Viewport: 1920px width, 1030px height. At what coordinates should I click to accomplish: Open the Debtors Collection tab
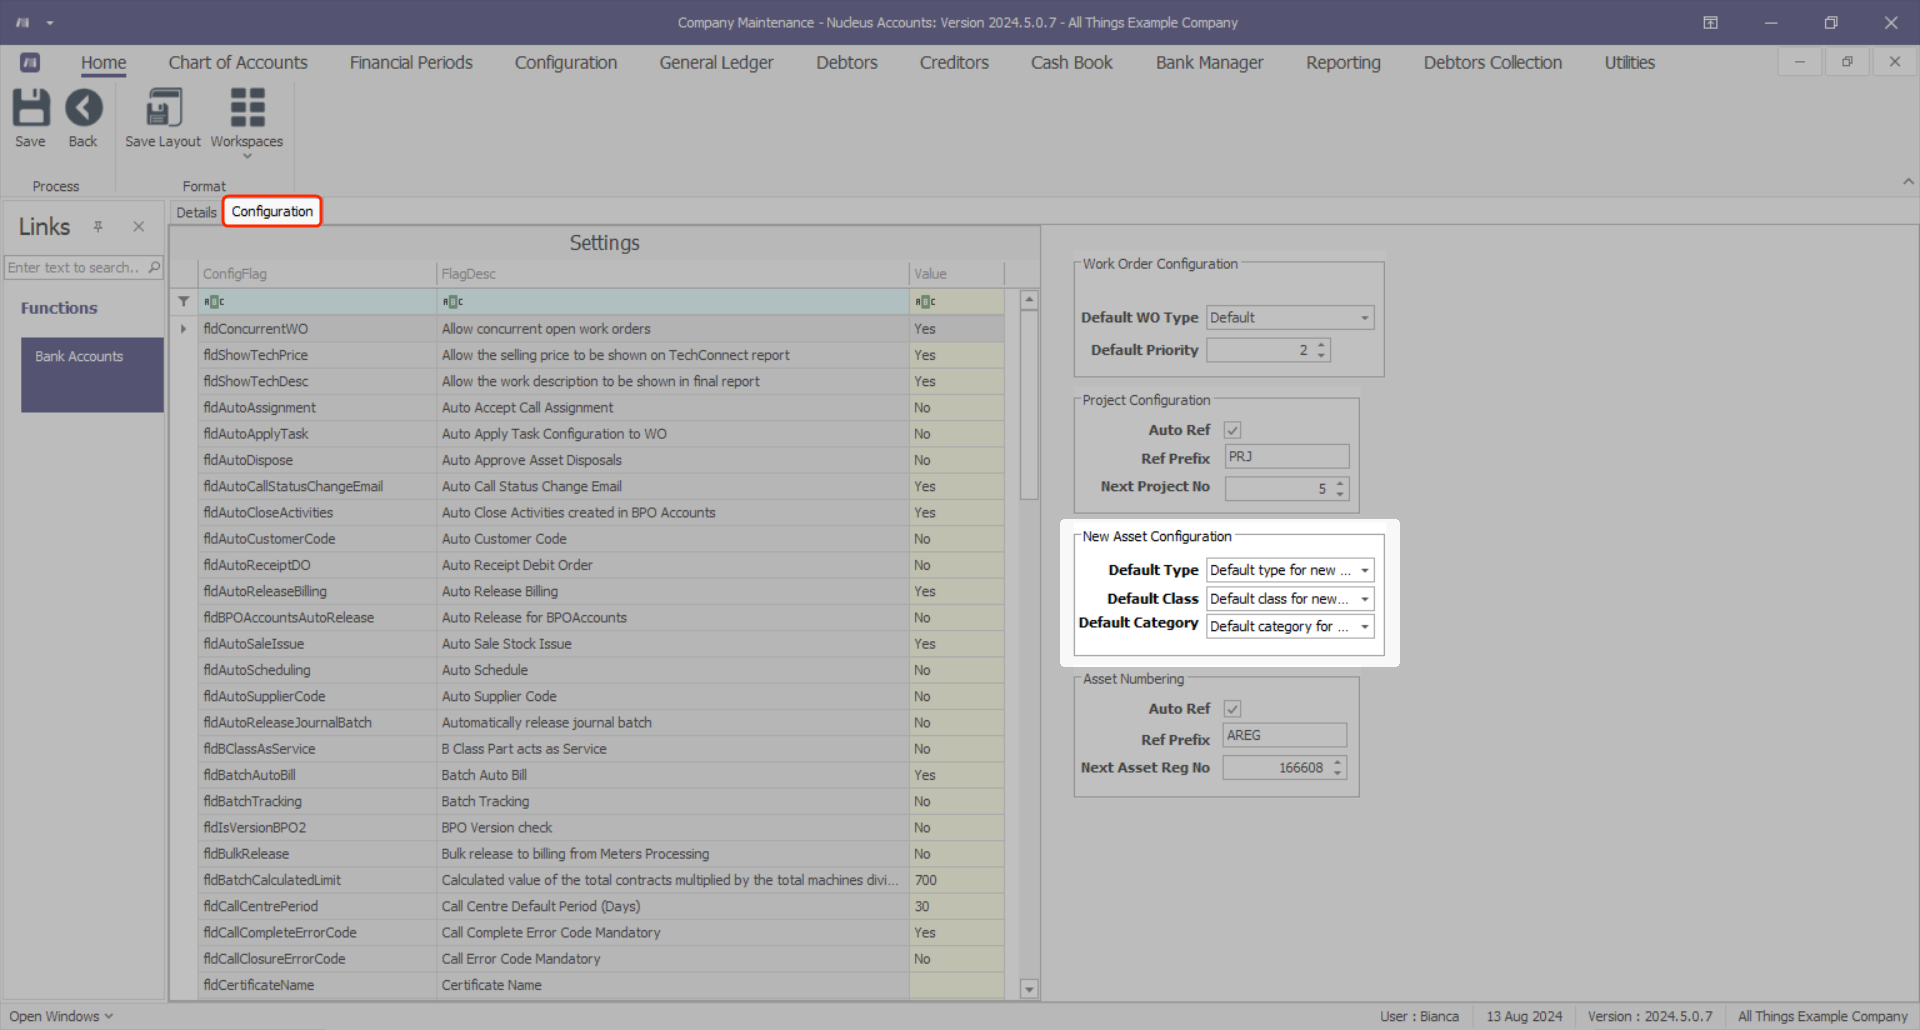pos(1493,62)
